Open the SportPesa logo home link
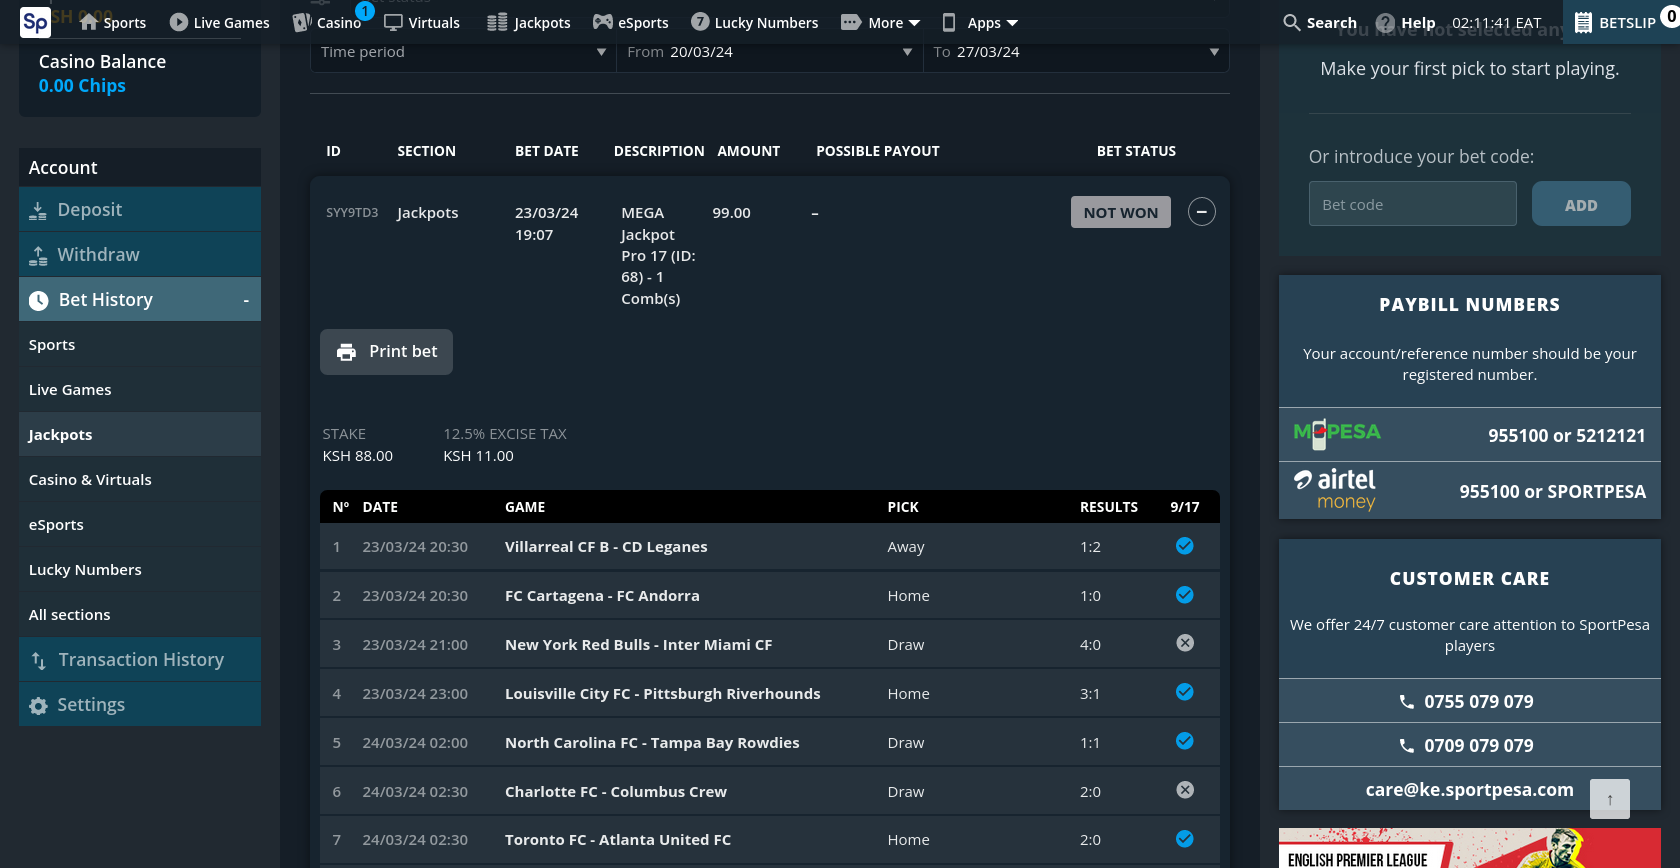Viewport: 1680px width, 868px height. 35,22
